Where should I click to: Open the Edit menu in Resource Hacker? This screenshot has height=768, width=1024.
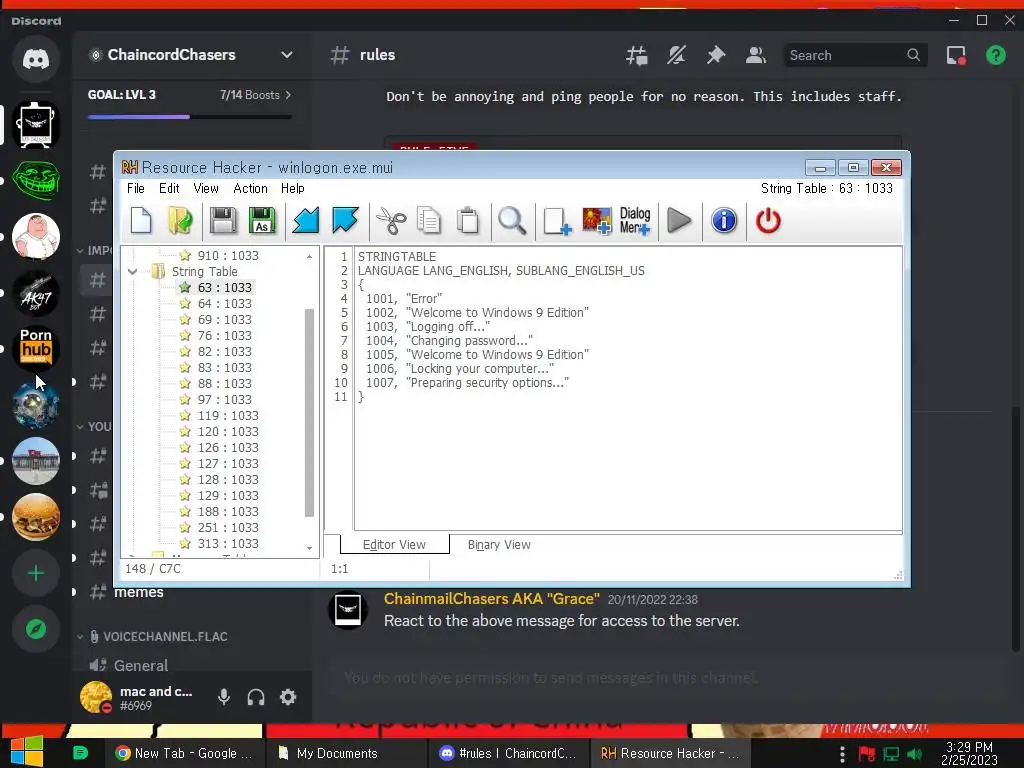169,188
